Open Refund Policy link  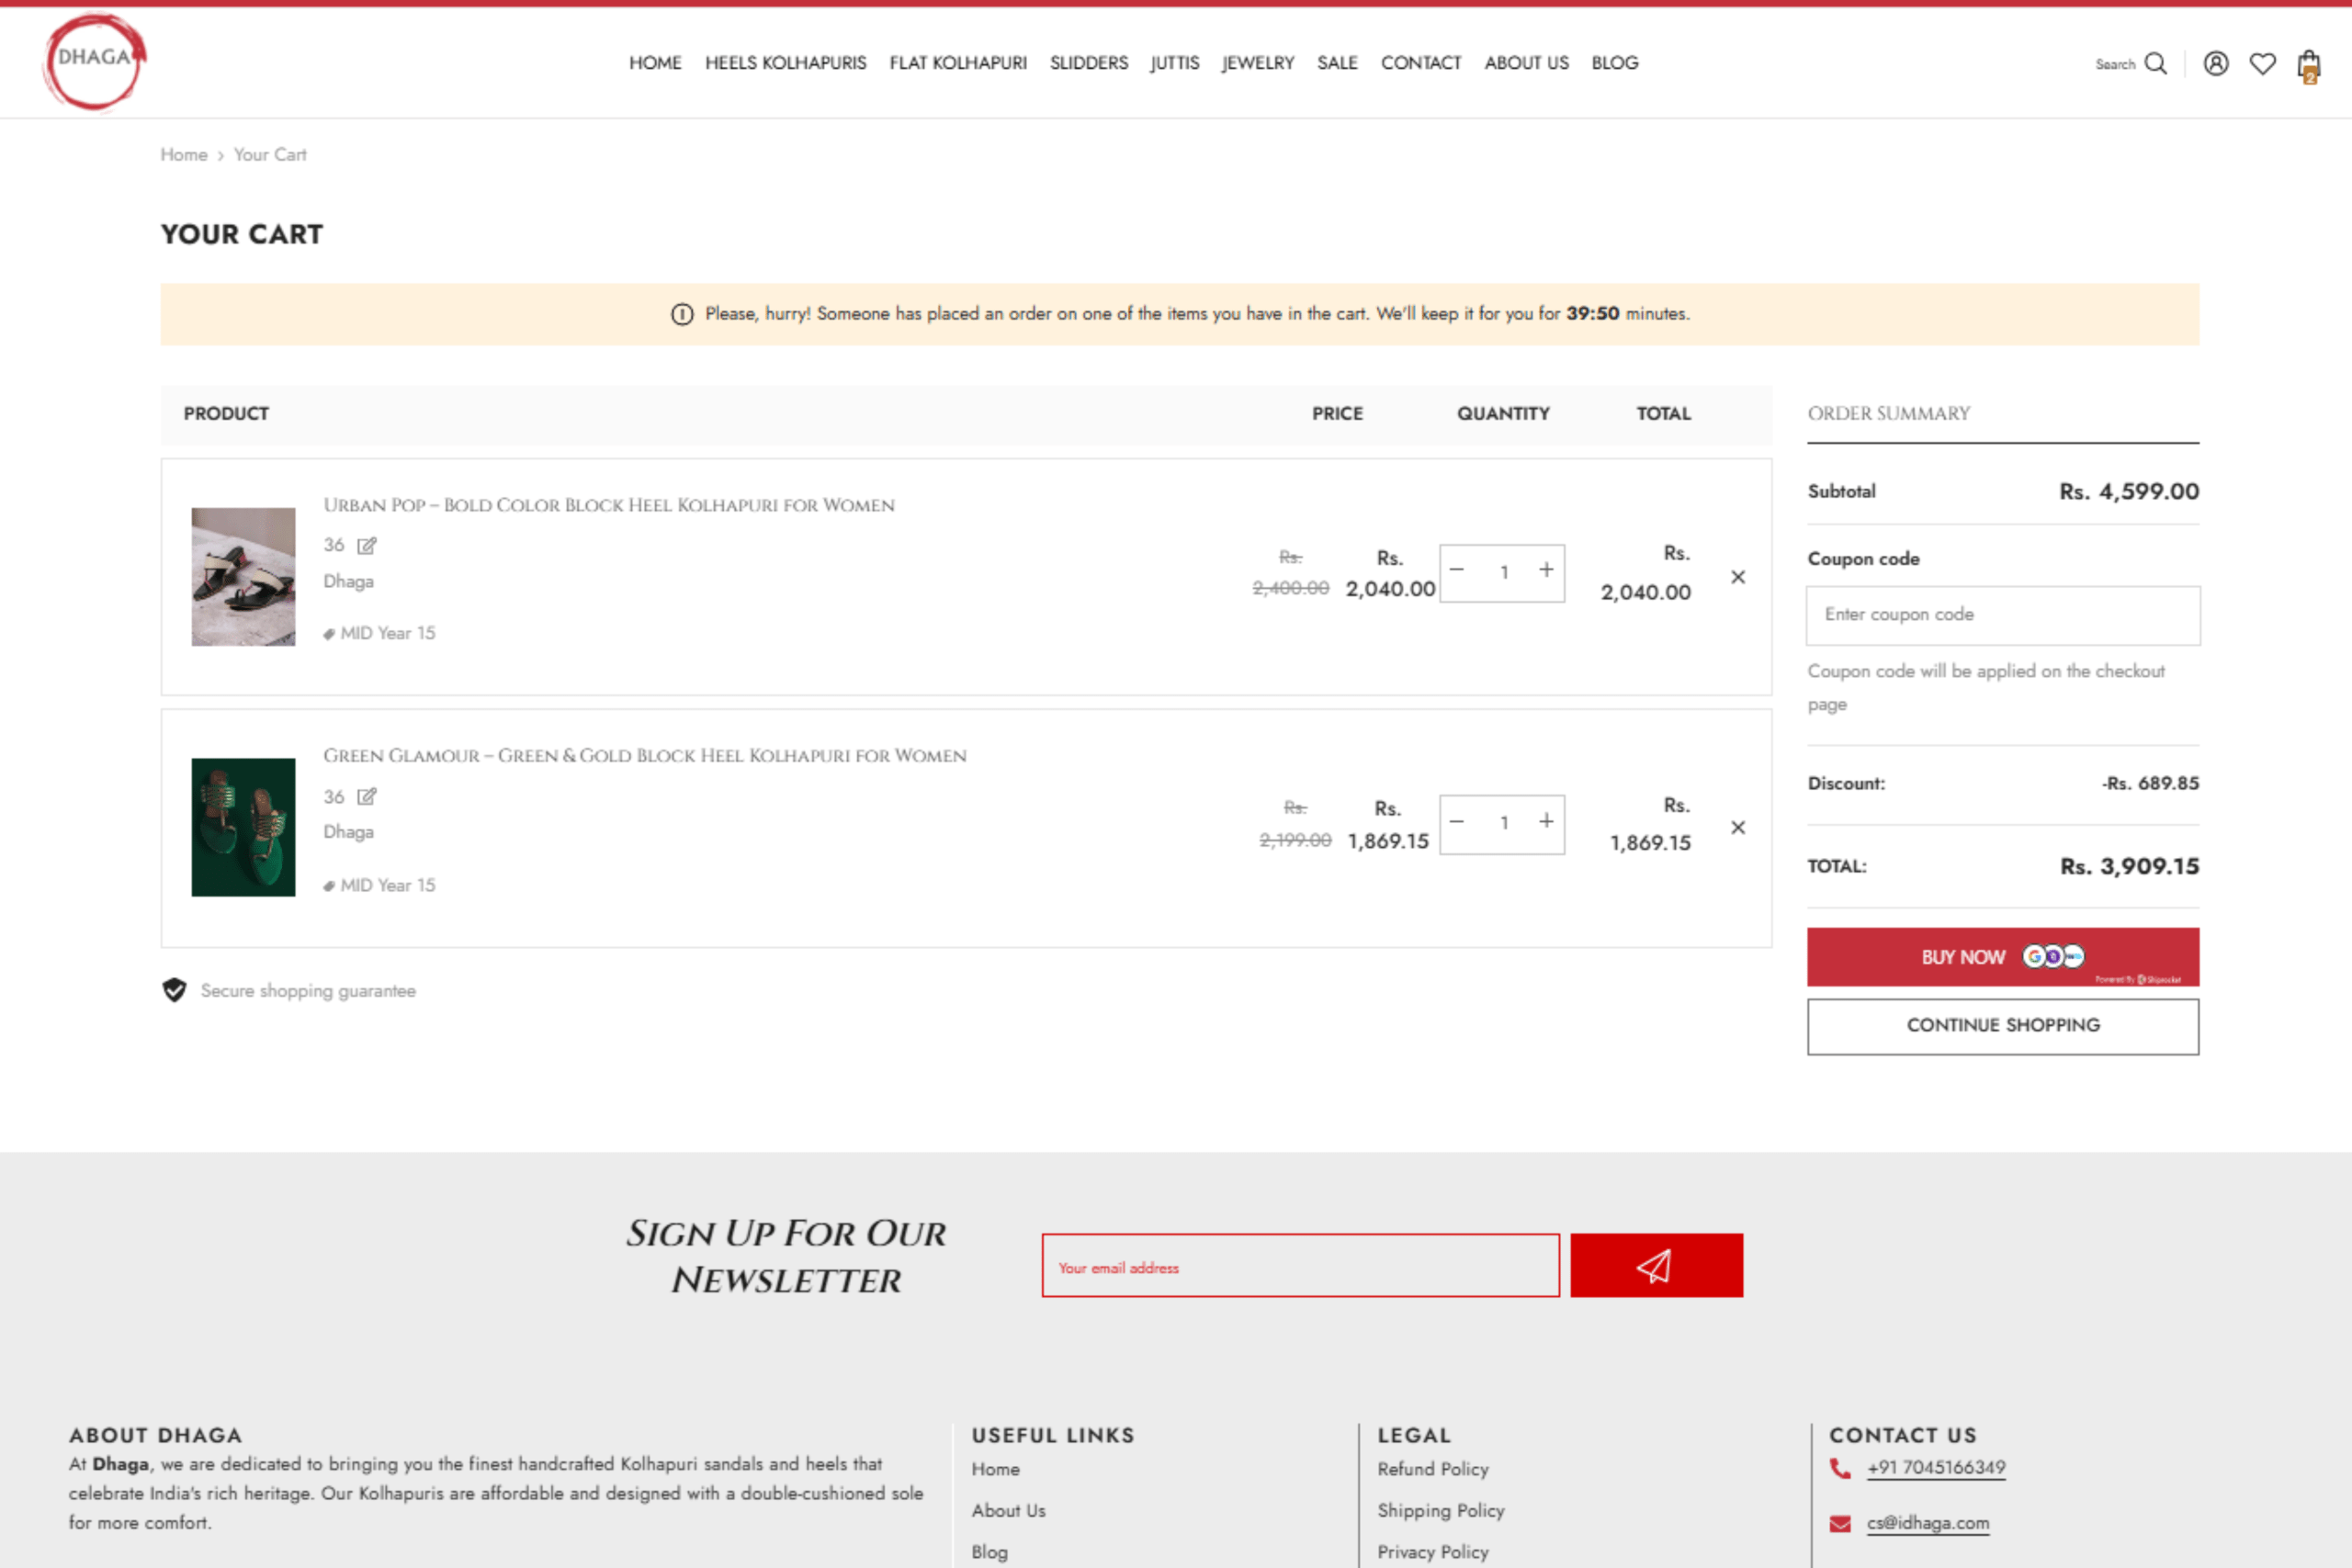1432,1469
